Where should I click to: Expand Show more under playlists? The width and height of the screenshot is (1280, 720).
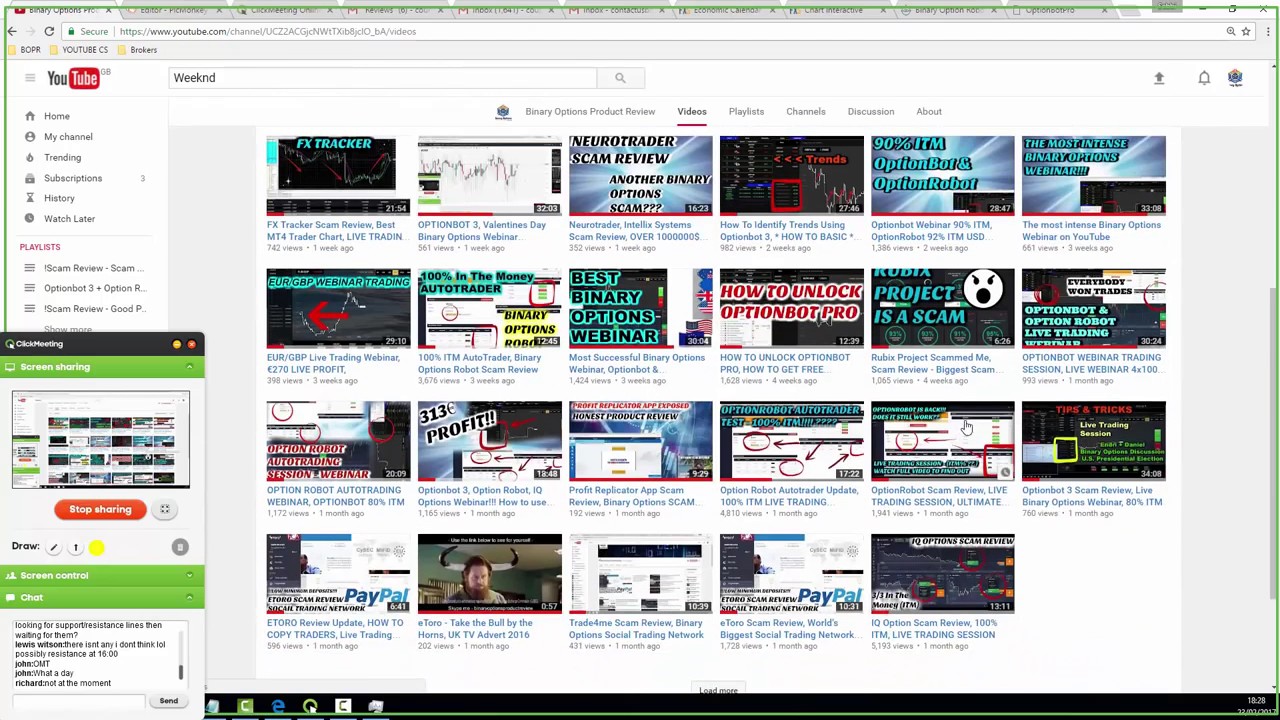68,329
